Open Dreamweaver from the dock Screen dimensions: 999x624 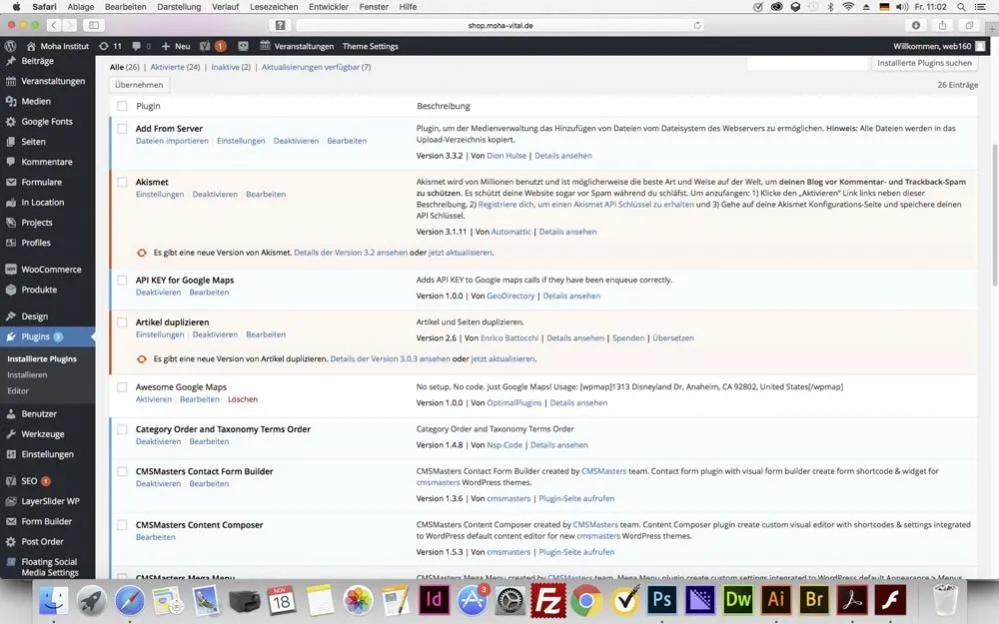click(738, 600)
